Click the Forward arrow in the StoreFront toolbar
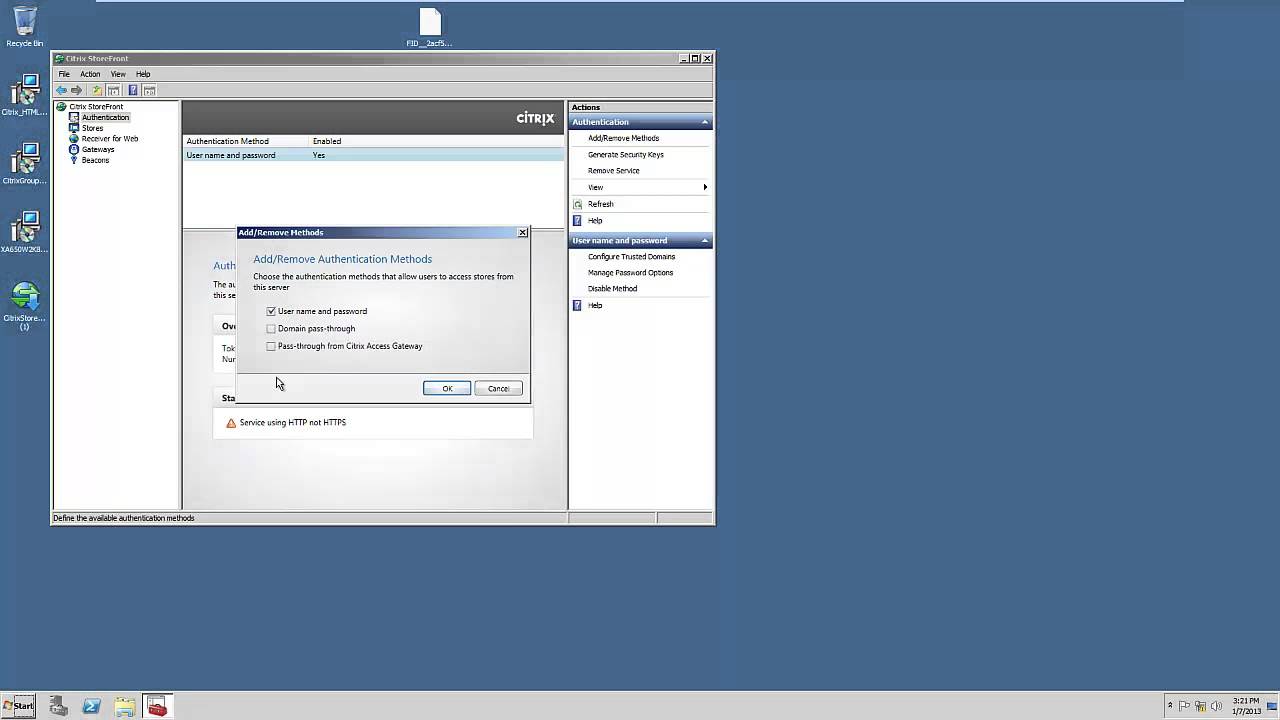Screen dimensions: 1280x720 [76, 90]
